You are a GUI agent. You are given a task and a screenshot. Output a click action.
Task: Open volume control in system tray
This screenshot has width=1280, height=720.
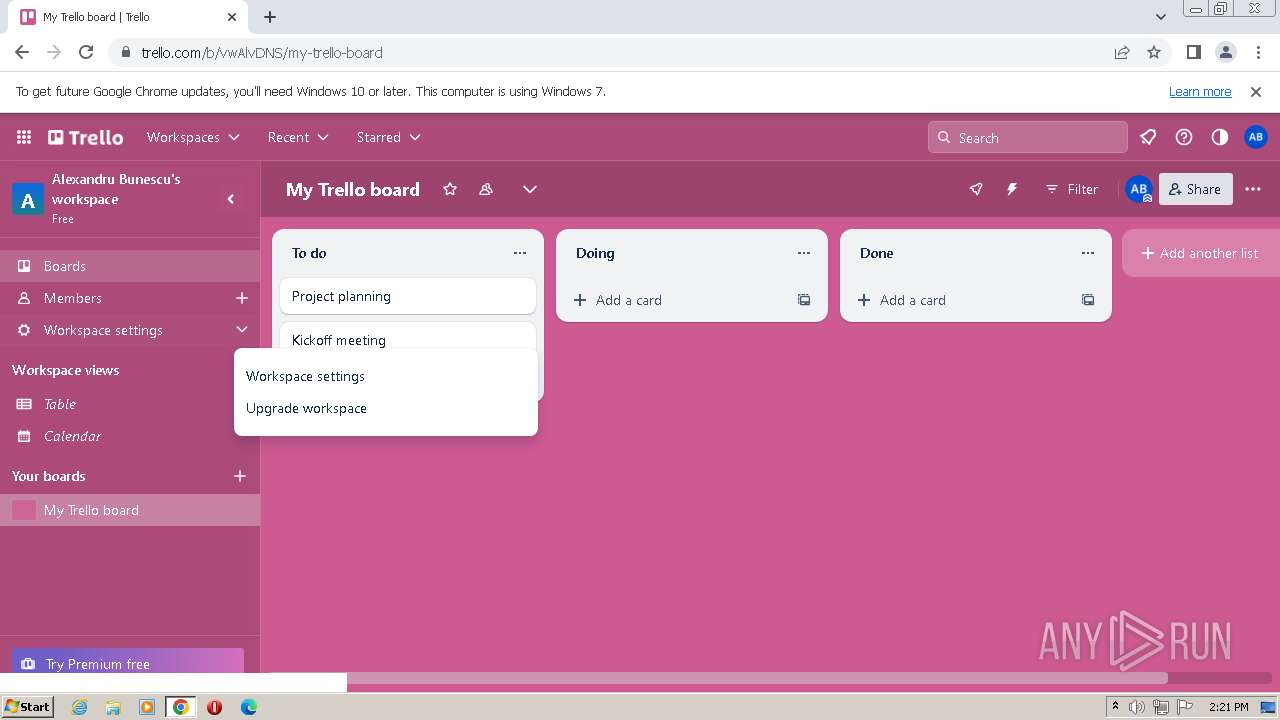(x=1137, y=707)
